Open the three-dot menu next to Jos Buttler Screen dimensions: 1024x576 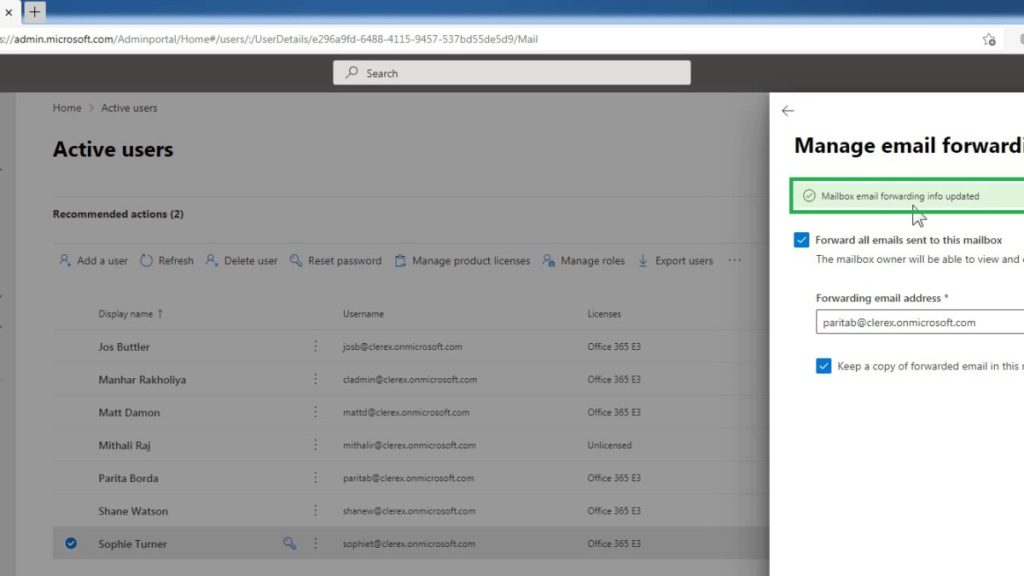pyautogui.click(x=317, y=346)
